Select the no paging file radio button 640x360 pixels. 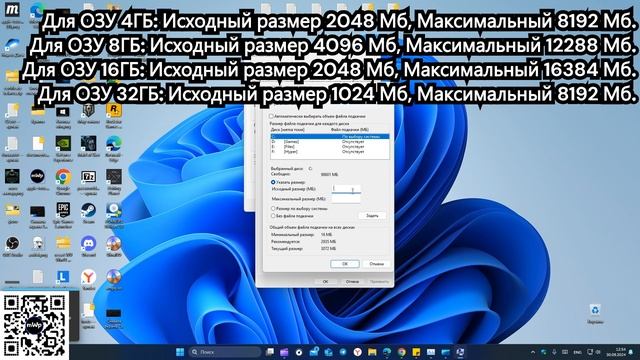[273, 216]
